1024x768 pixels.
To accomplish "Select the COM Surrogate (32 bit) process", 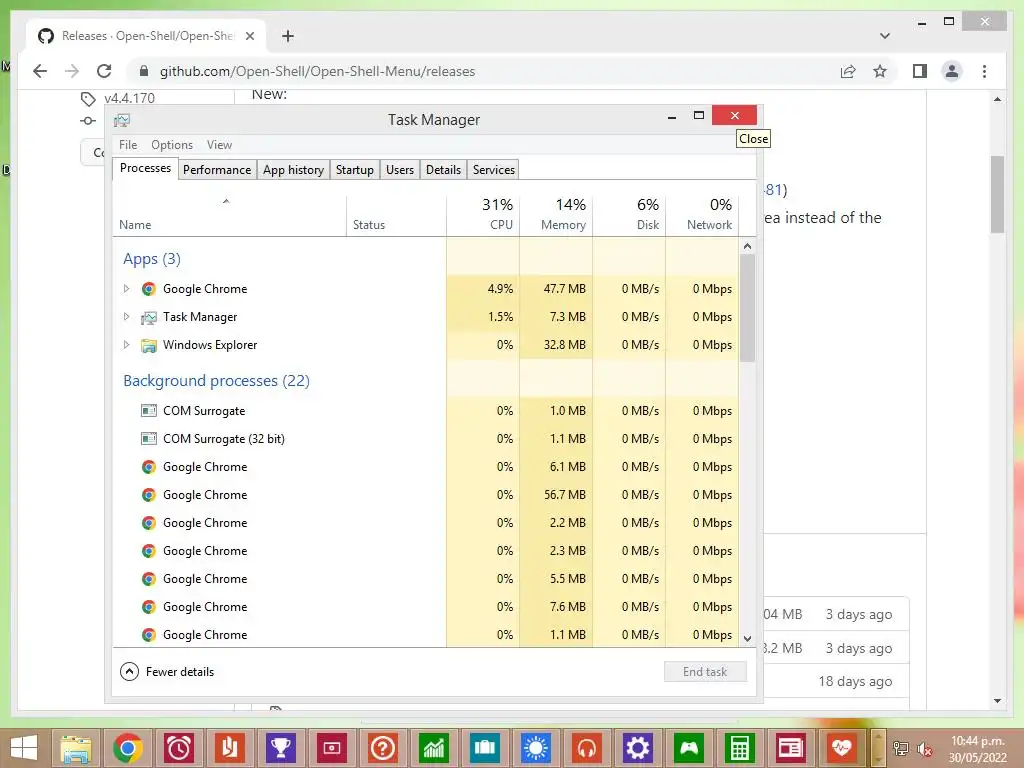I will click(426, 439).
